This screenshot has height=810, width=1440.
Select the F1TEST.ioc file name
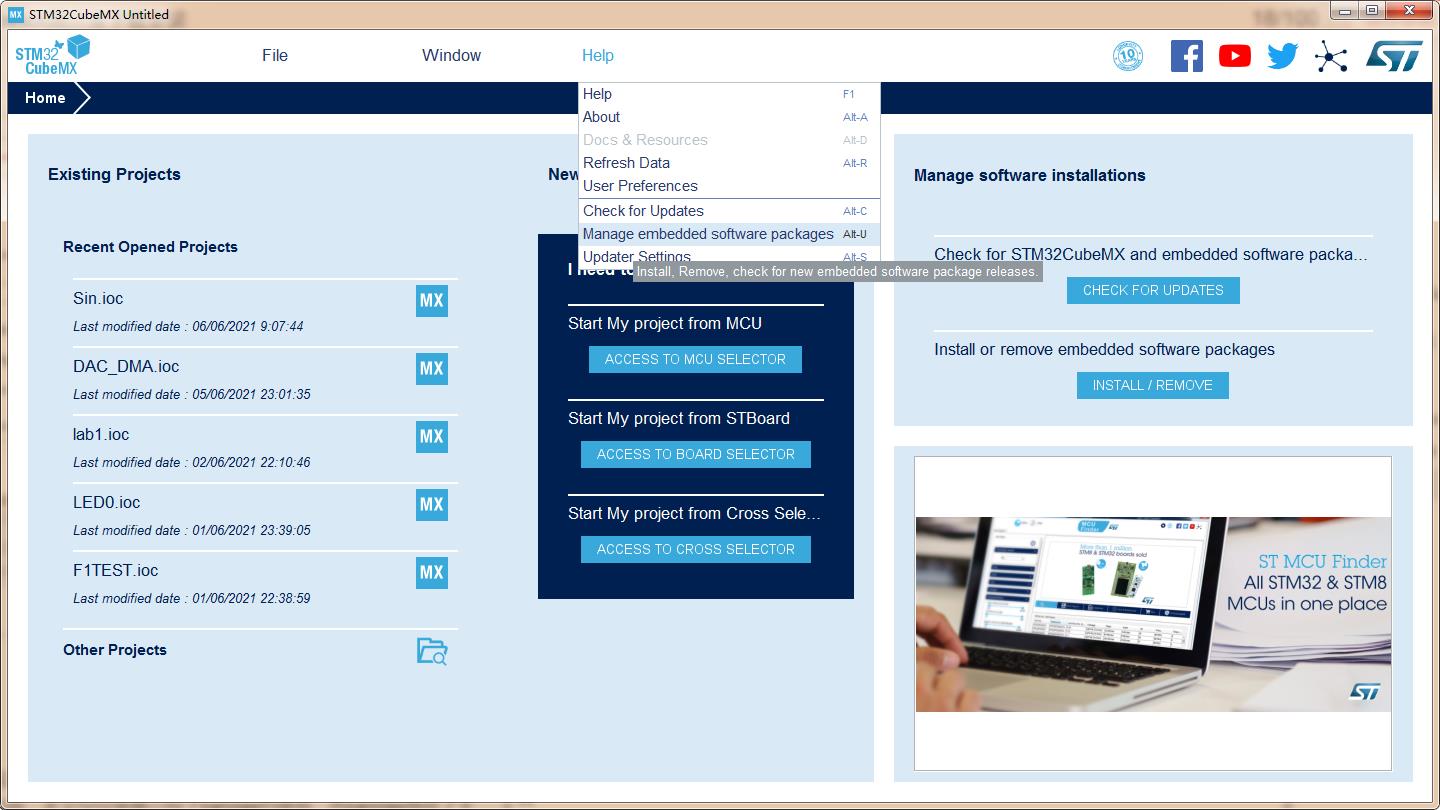point(116,571)
